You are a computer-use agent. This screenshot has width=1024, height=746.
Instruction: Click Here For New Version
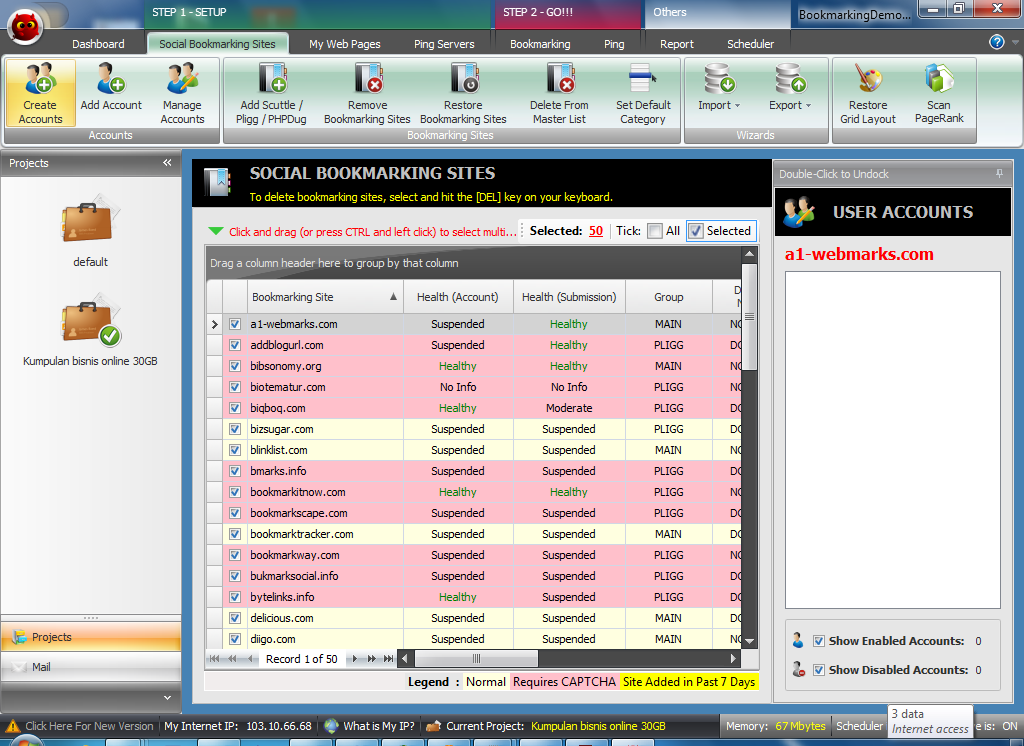[x=89, y=726]
